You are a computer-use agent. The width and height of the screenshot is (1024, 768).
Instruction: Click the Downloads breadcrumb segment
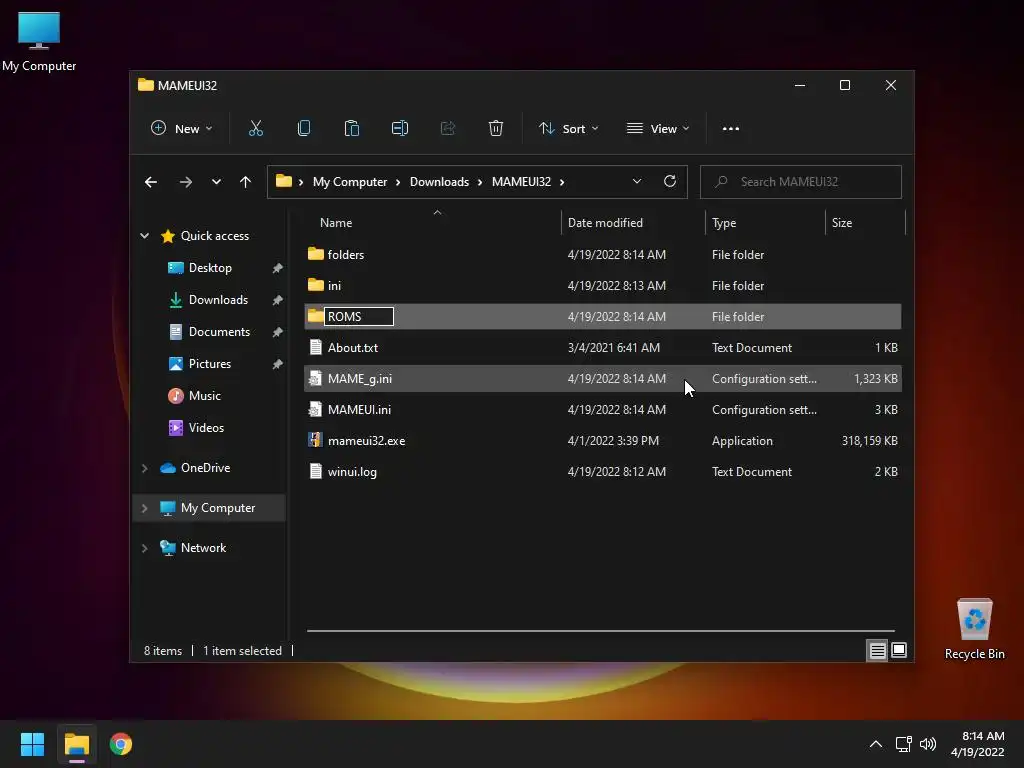440,182
